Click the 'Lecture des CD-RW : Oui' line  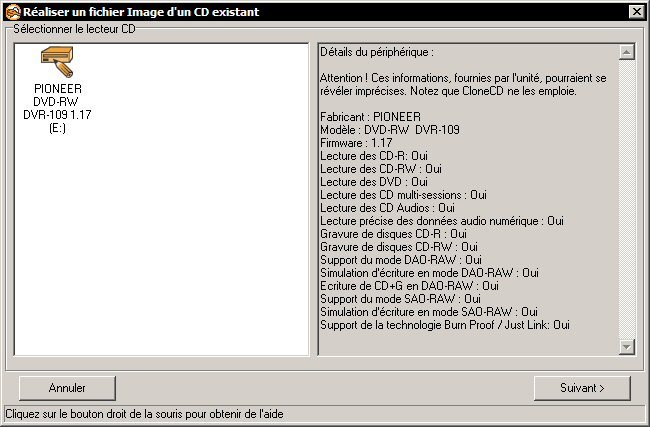coord(381,169)
